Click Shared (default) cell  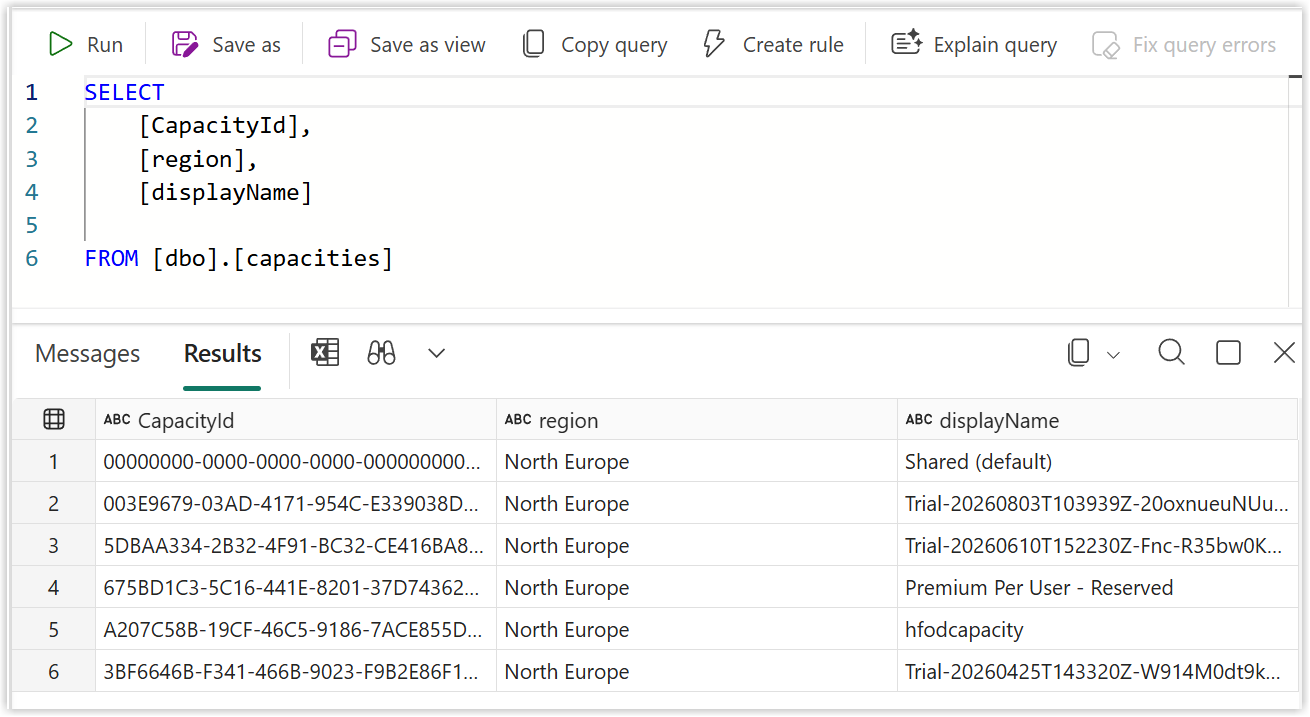click(x=1098, y=462)
